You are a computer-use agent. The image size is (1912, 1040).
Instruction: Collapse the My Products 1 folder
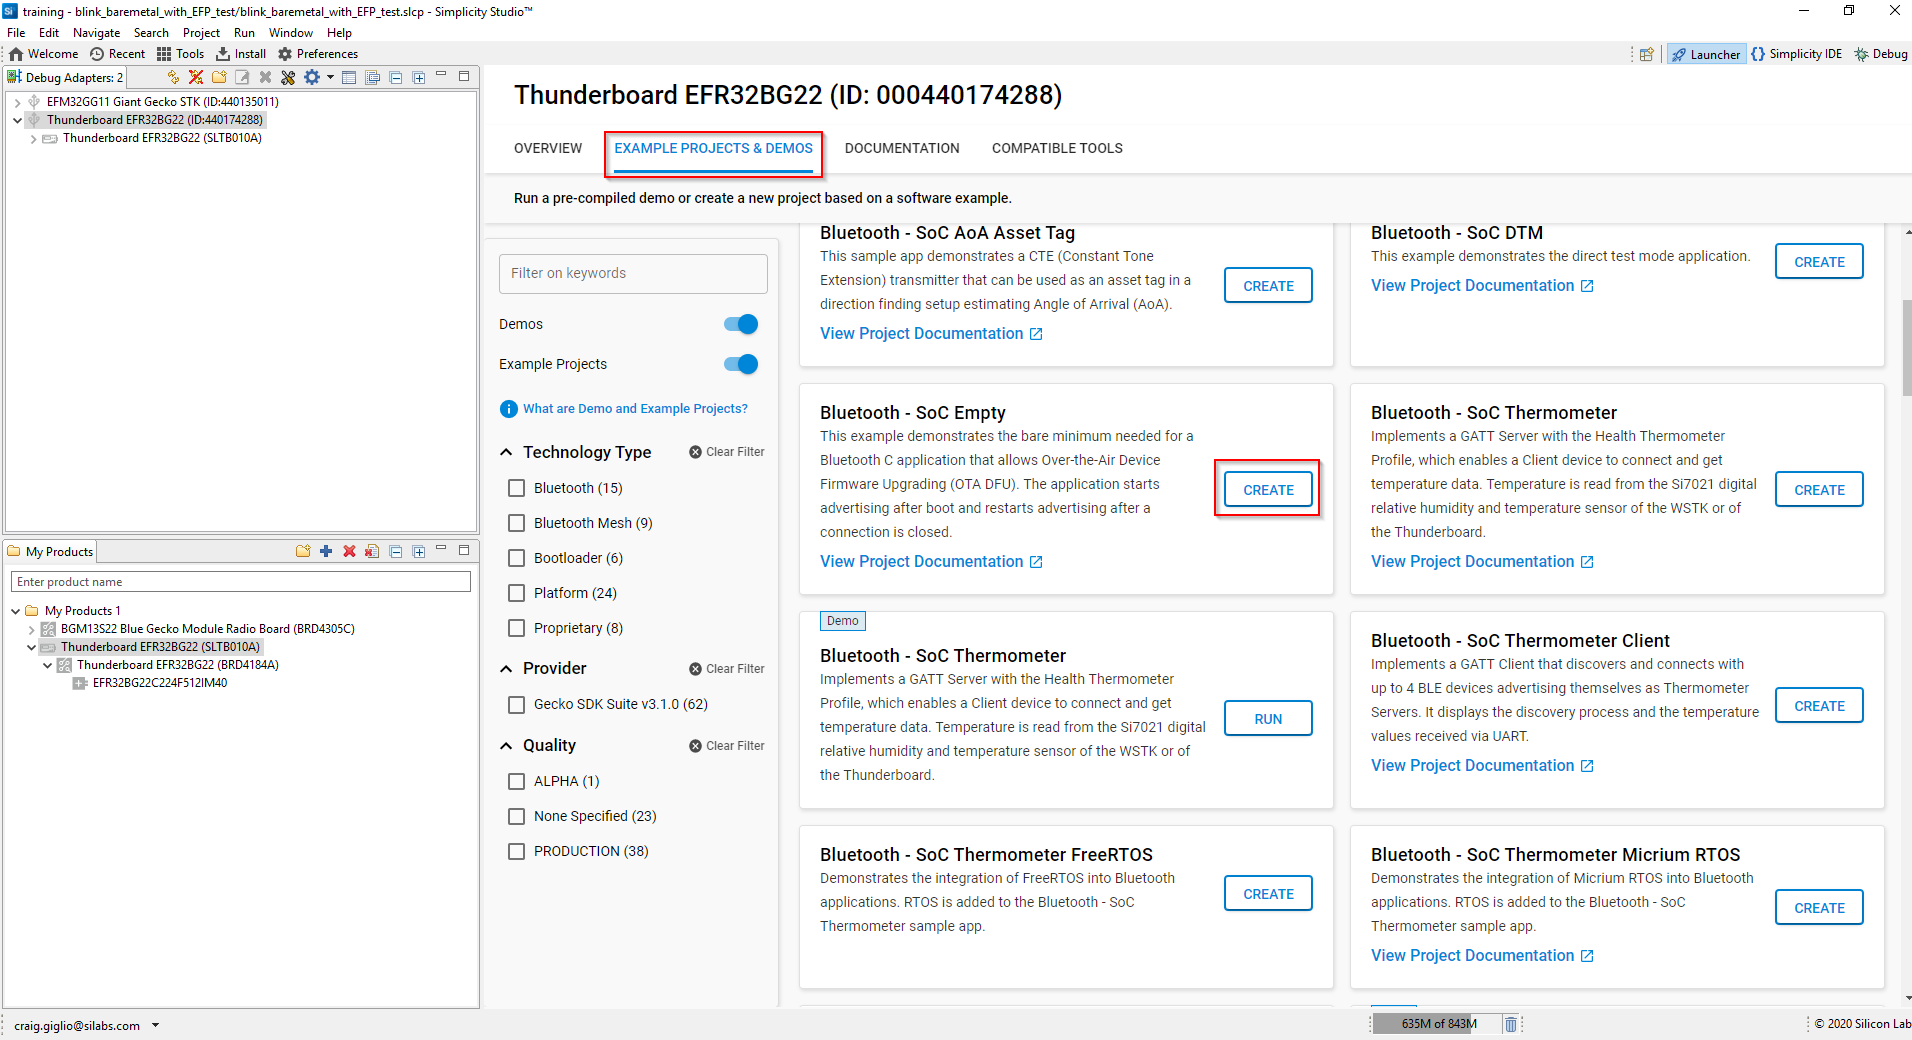pos(15,611)
